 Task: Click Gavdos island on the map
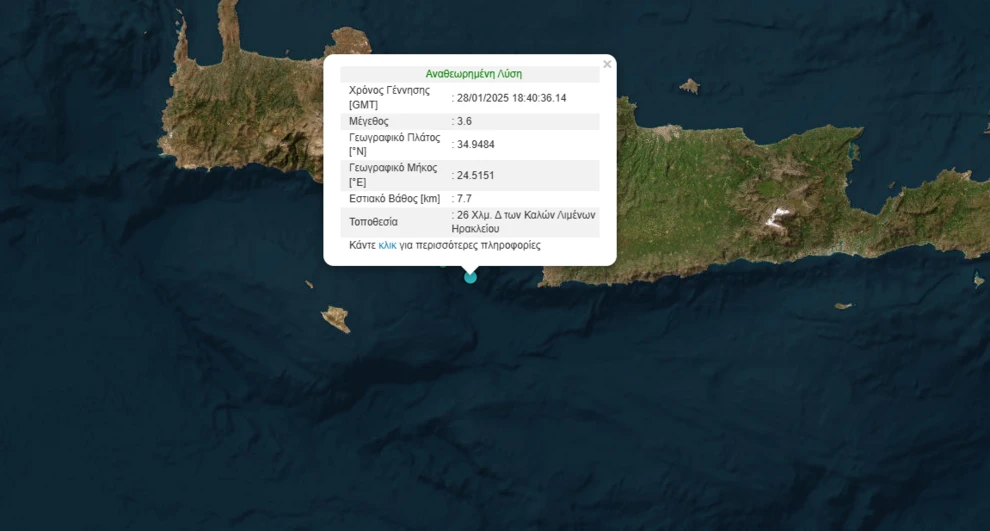337,319
